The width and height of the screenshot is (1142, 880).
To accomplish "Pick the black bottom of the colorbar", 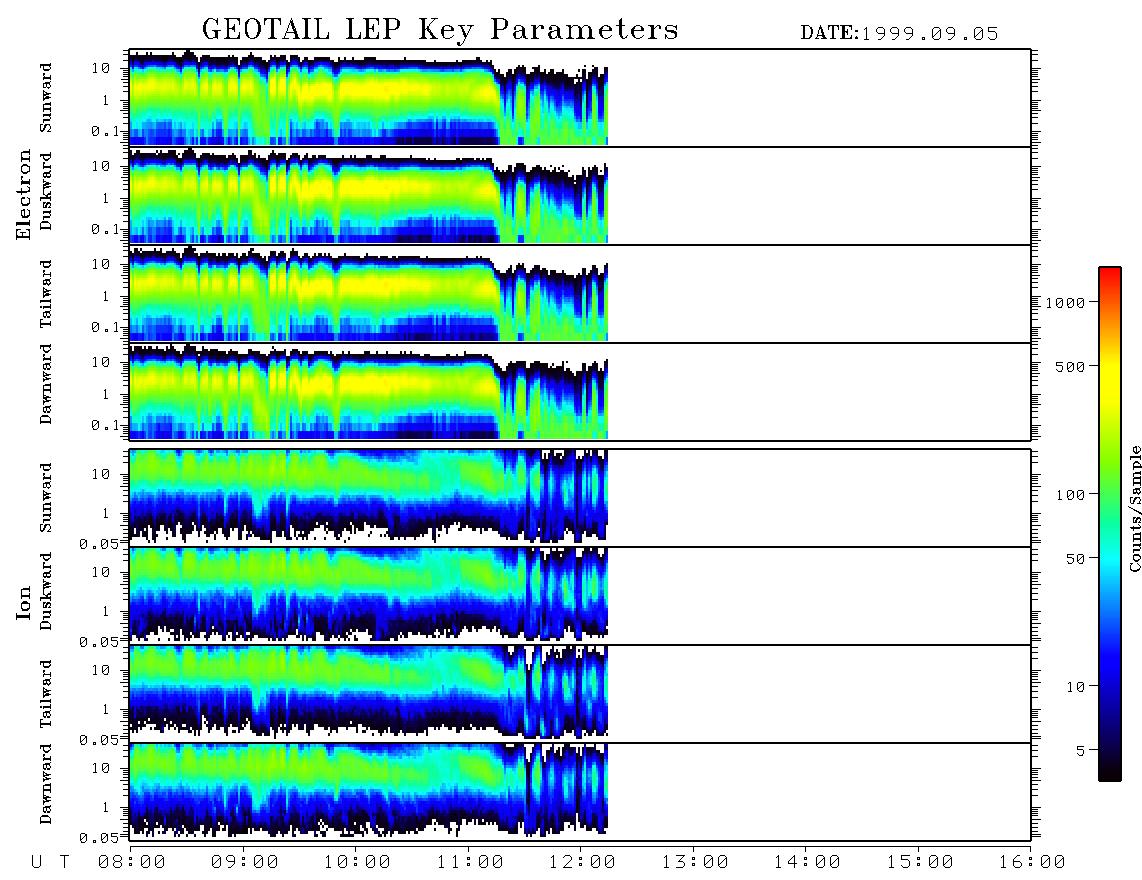I will (x=1110, y=774).
